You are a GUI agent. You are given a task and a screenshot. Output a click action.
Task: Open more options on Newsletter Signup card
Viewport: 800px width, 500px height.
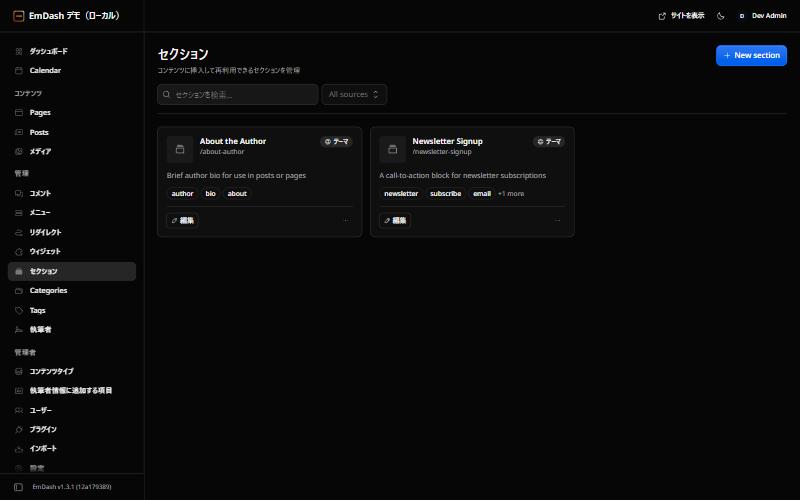(x=558, y=220)
